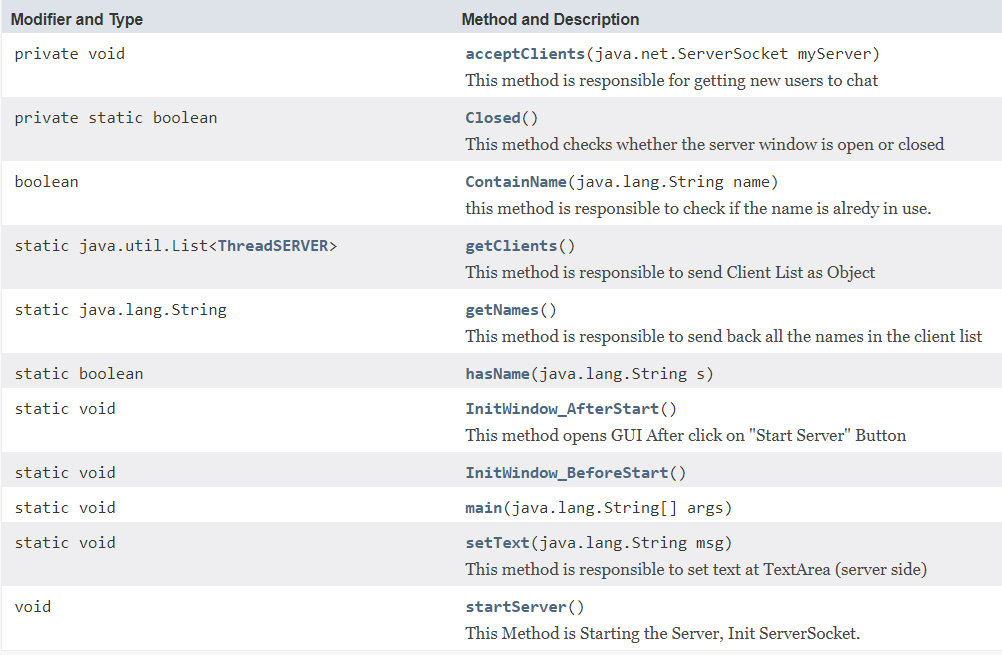Click the setText description about TextArea
Image resolution: width=1002 pixels, height=655 pixels.
[696, 569]
